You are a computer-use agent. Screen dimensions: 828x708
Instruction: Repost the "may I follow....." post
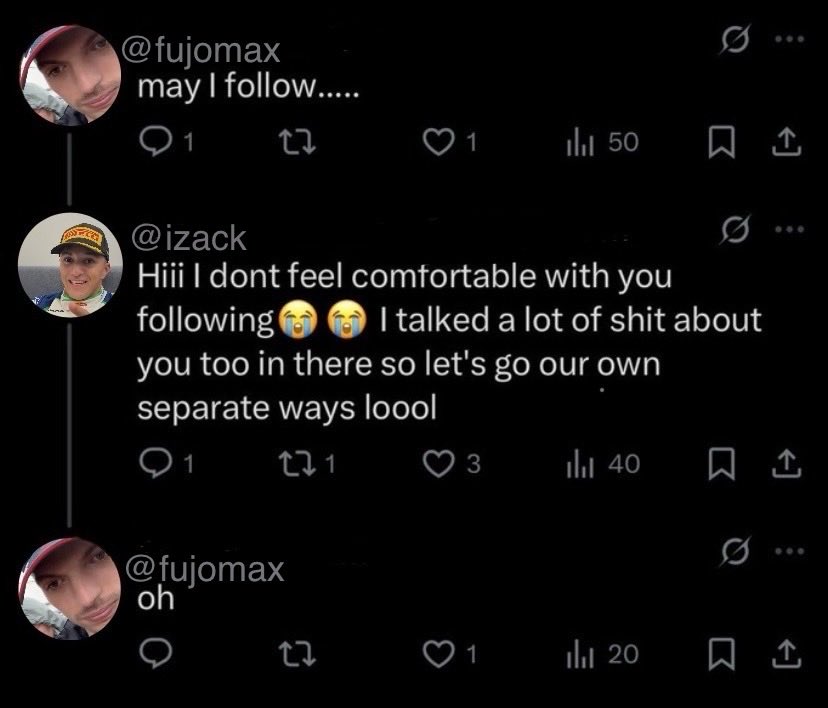297,142
